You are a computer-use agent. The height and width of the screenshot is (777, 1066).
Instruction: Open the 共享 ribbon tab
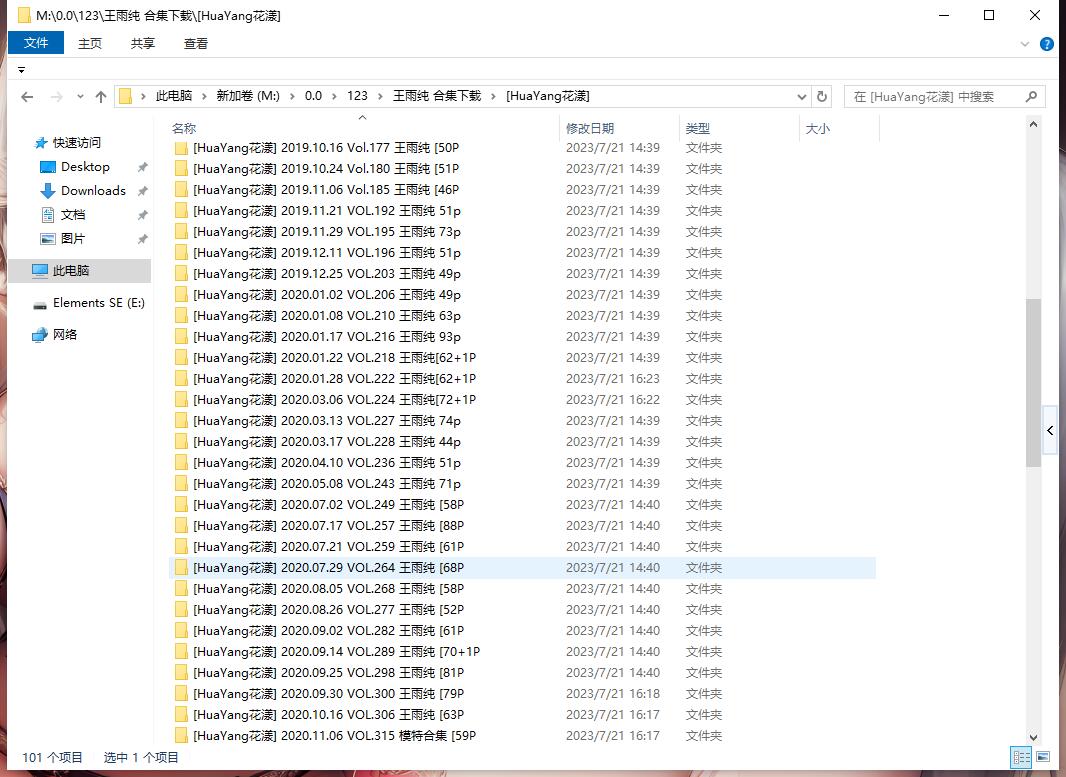tap(143, 44)
